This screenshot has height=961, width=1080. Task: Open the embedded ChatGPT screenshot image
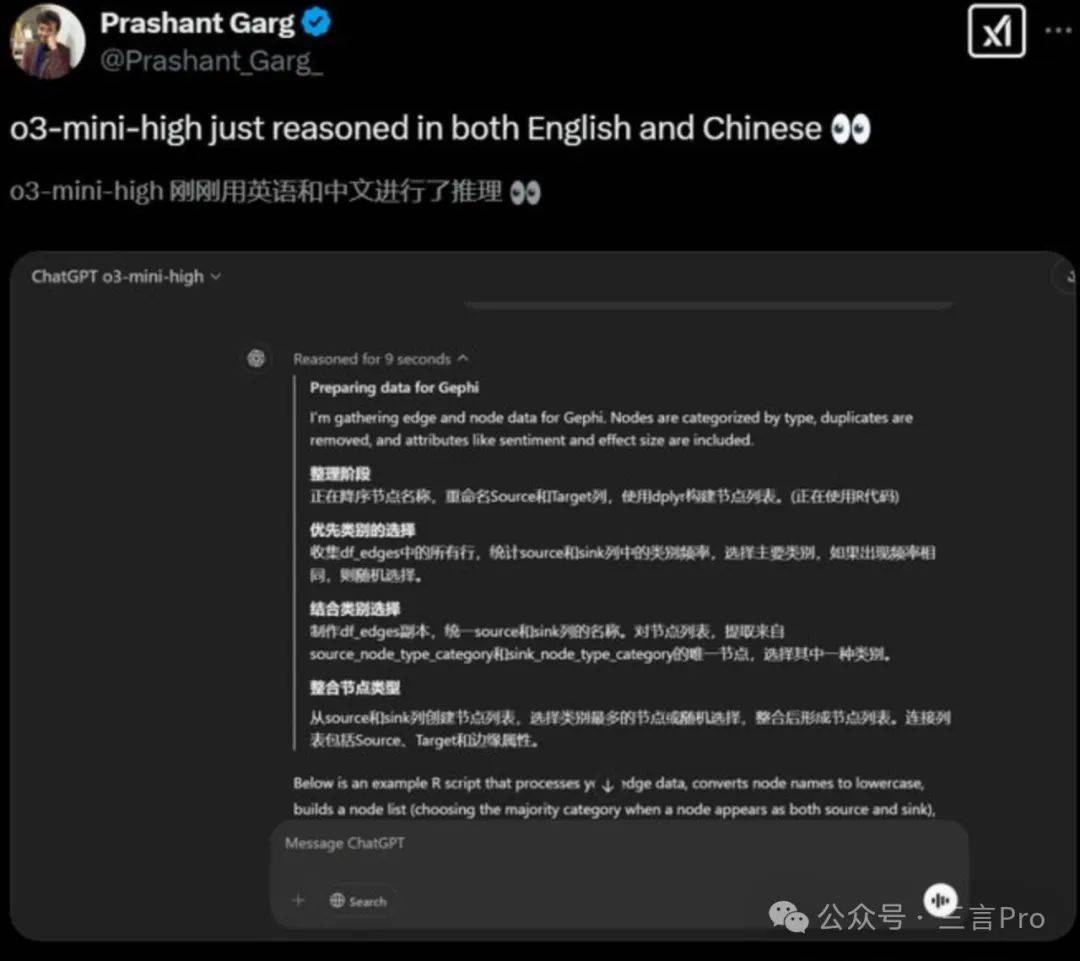[x=543, y=596]
